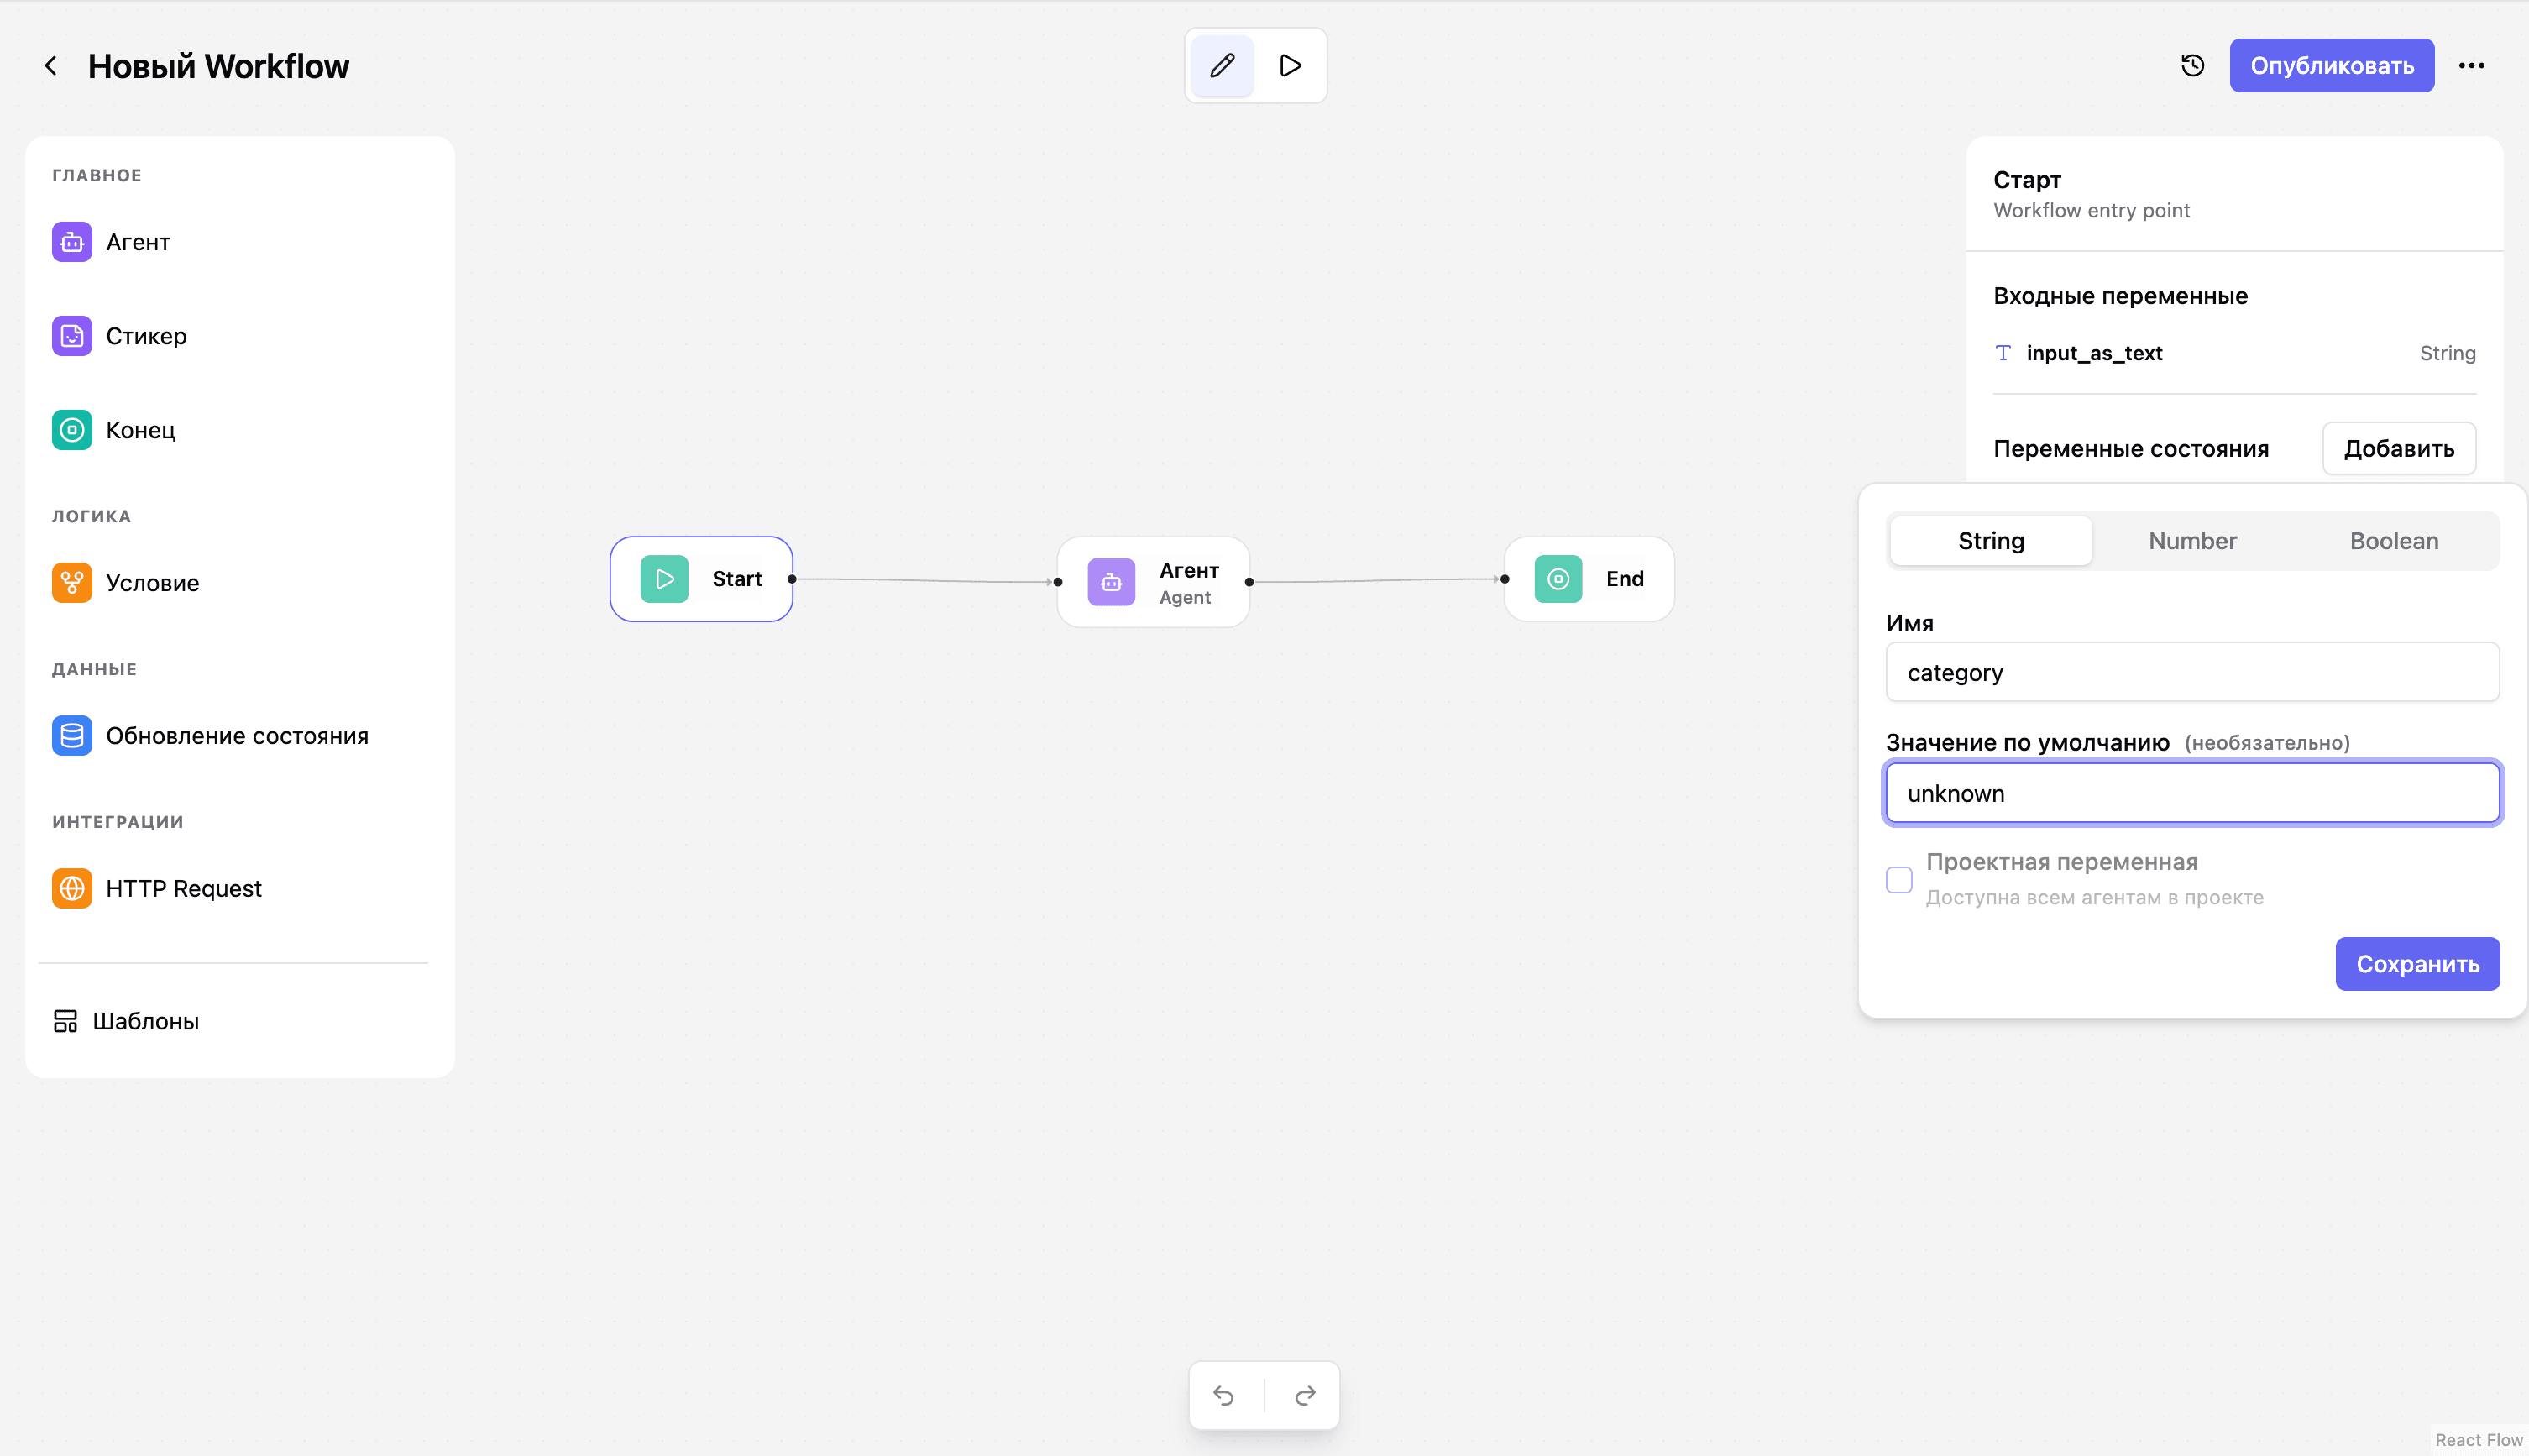Click the Добавить state variable button
This screenshot has height=1456, width=2529.
(2398, 449)
